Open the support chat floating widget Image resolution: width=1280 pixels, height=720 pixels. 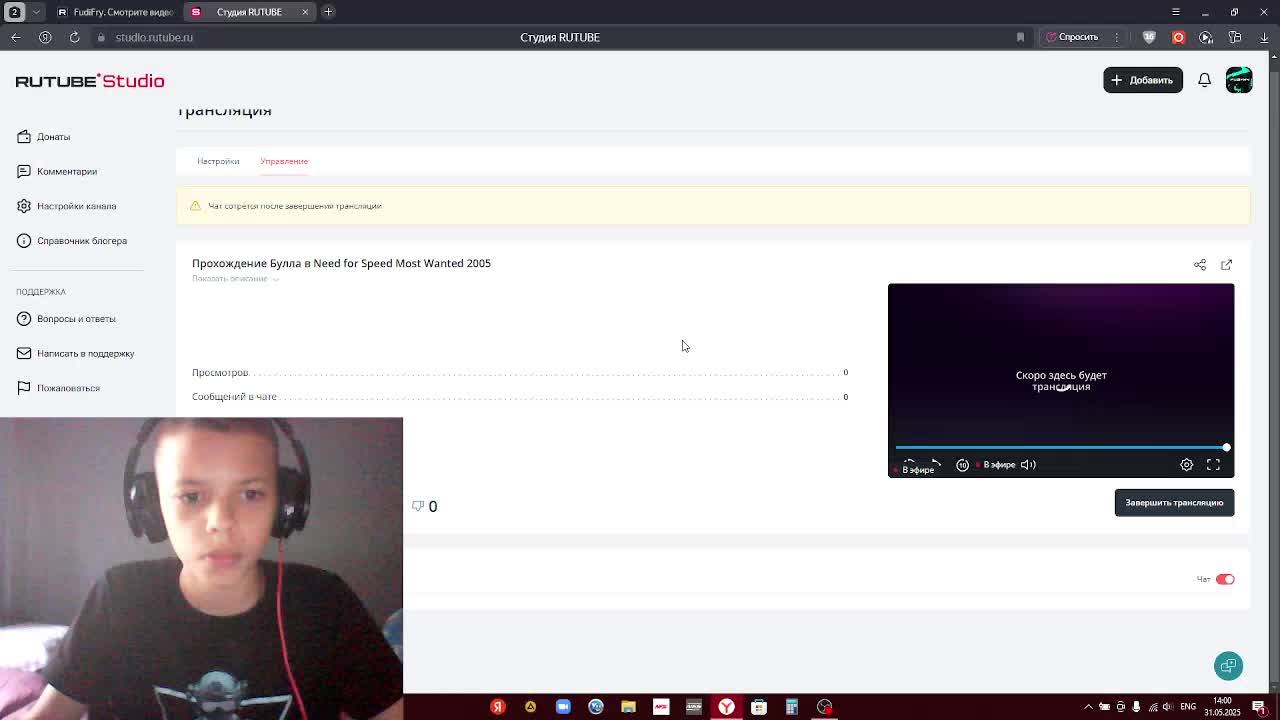tap(1228, 666)
